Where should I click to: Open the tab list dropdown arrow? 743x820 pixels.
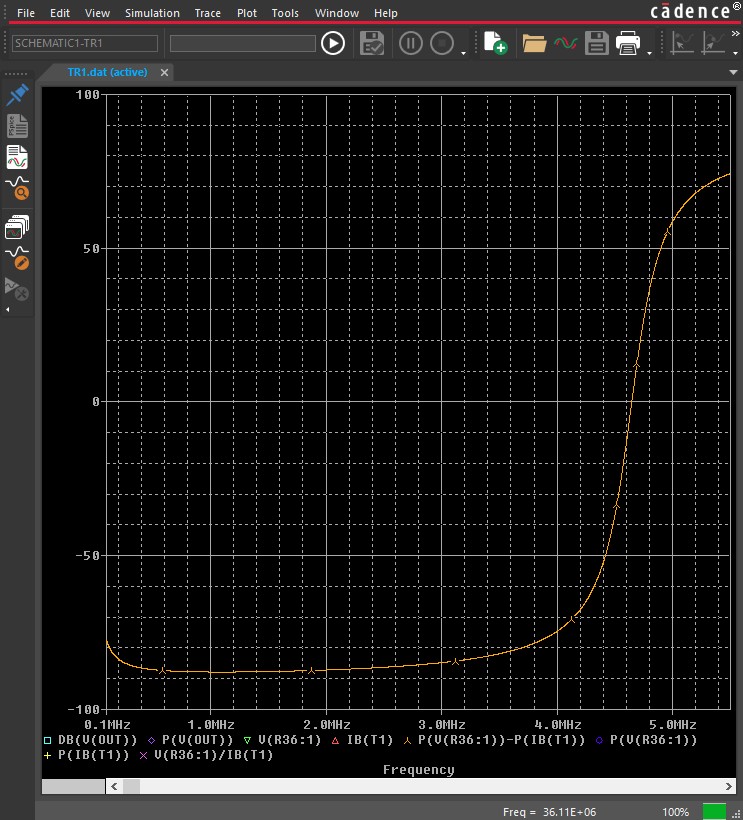click(x=733, y=73)
